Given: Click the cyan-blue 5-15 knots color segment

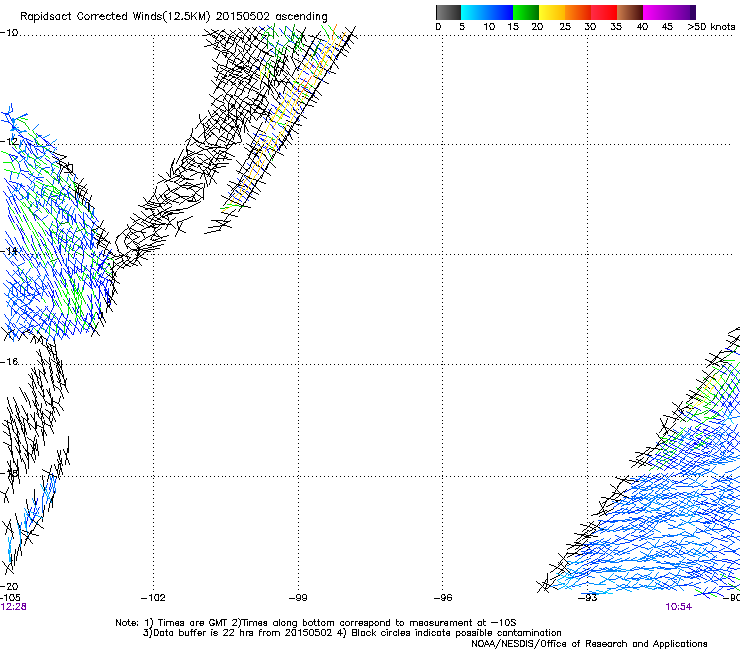Looking at the screenshot, I should 487,12.
